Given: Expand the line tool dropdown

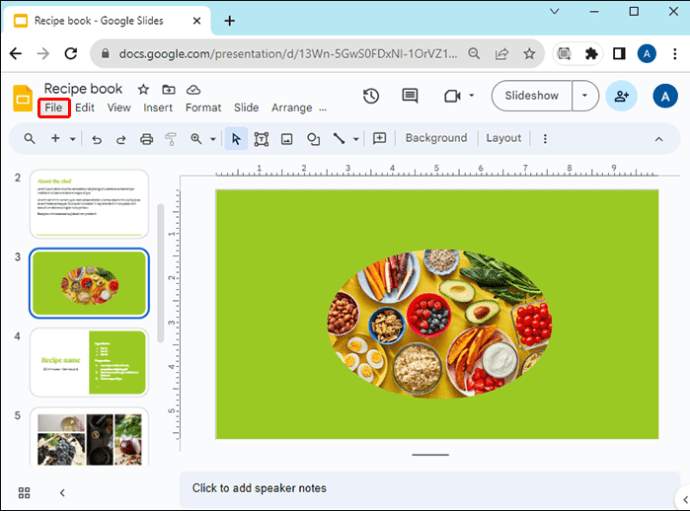Looking at the screenshot, I should pyautogui.click(x=356, y=139).
